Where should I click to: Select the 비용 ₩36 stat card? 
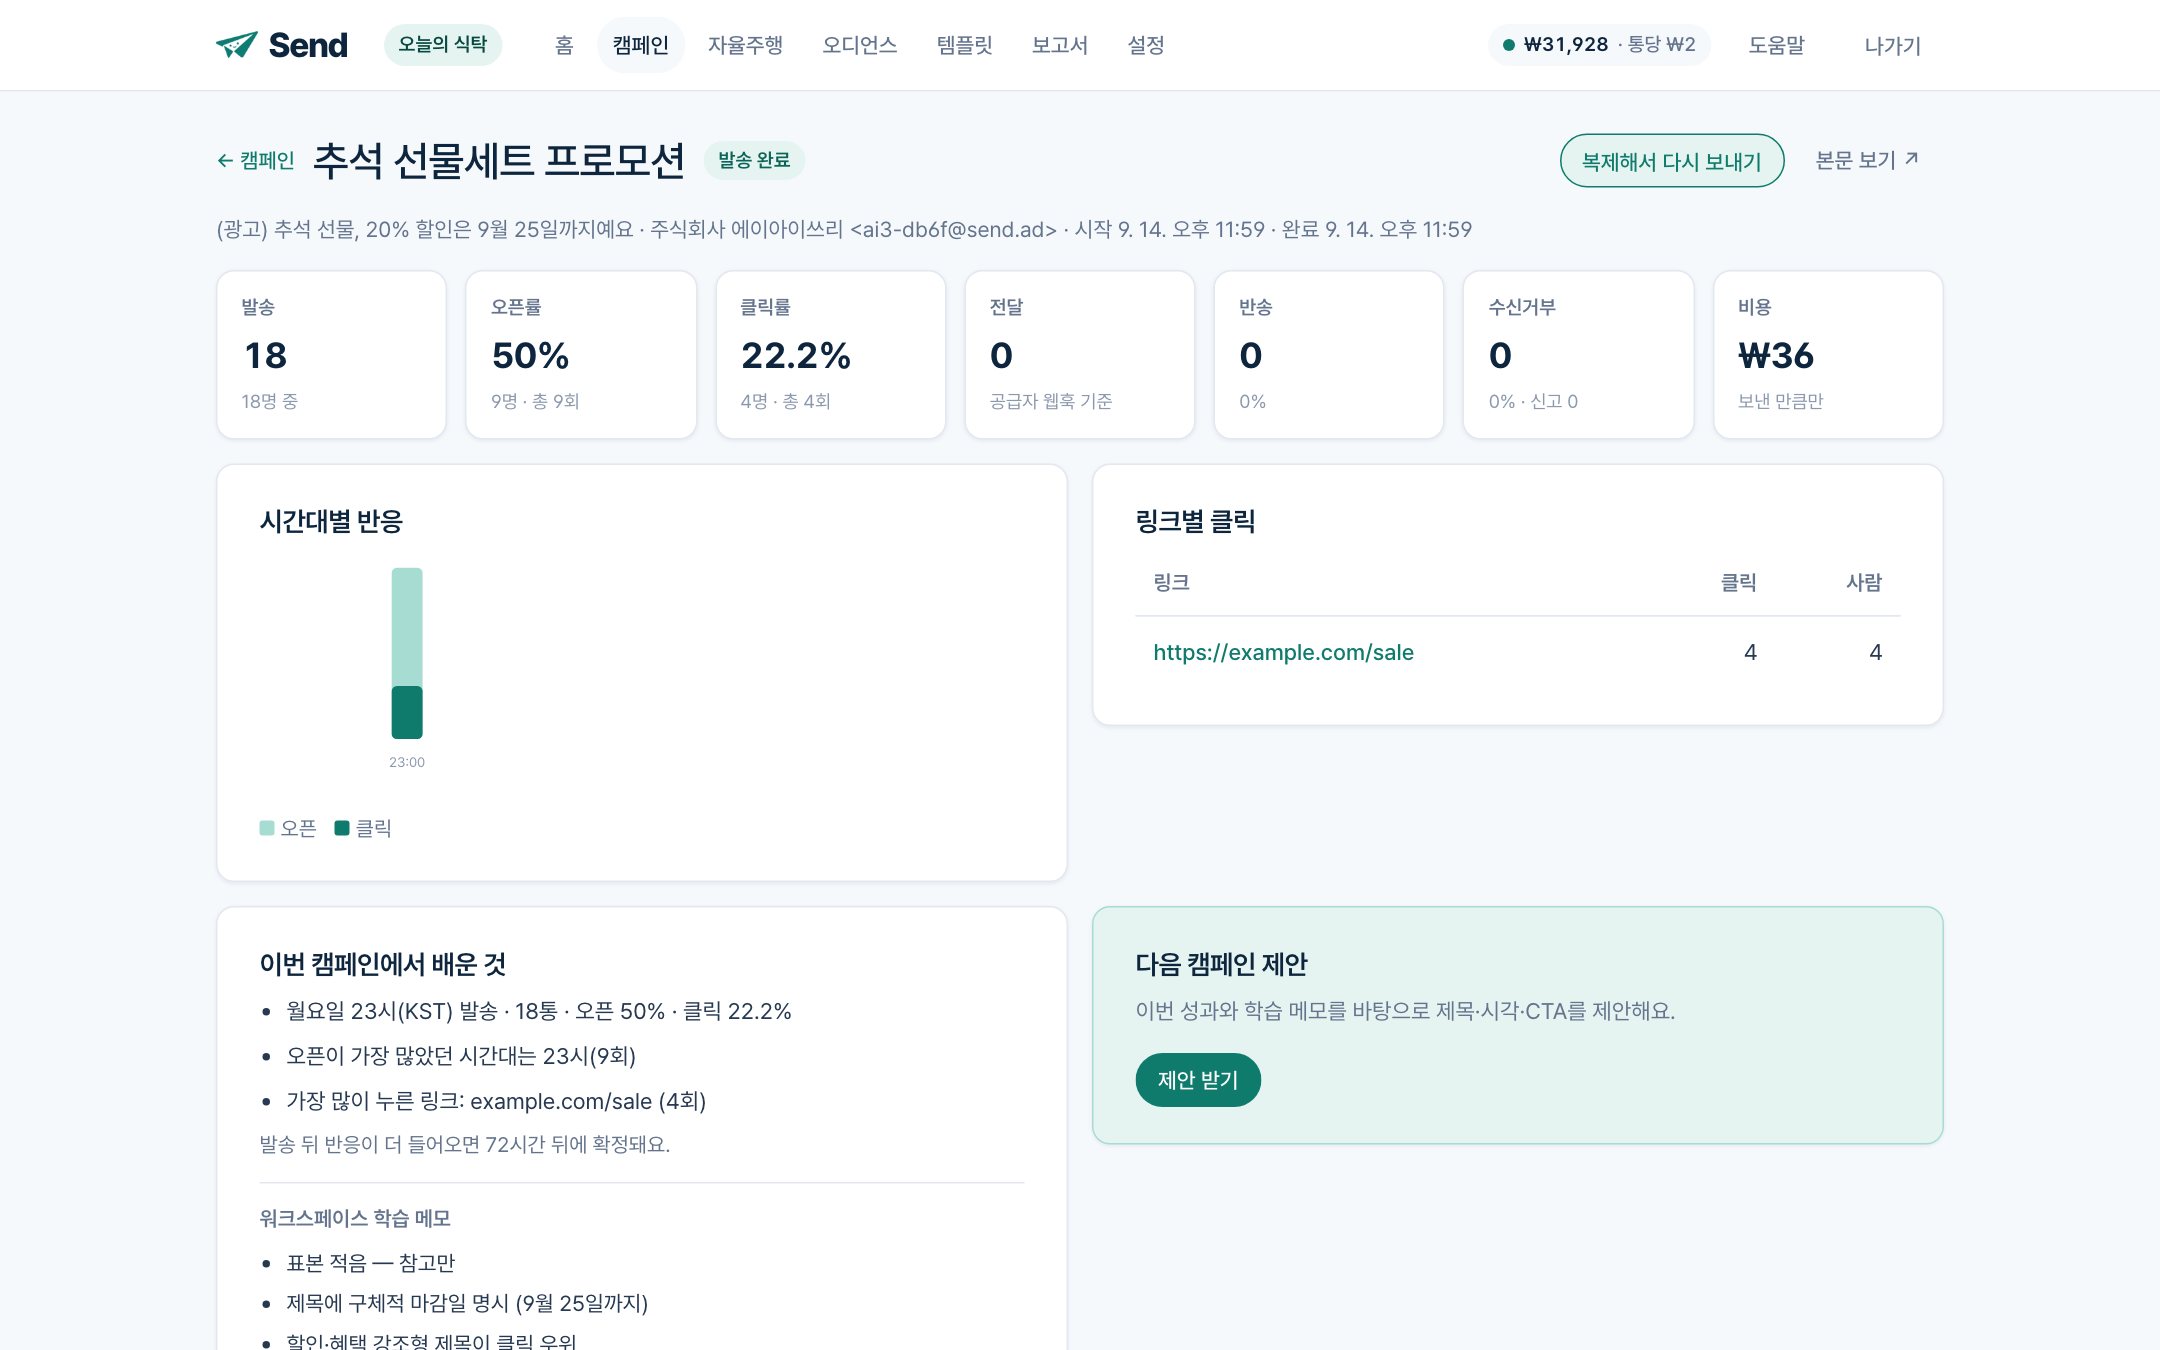pos(1828,354)
